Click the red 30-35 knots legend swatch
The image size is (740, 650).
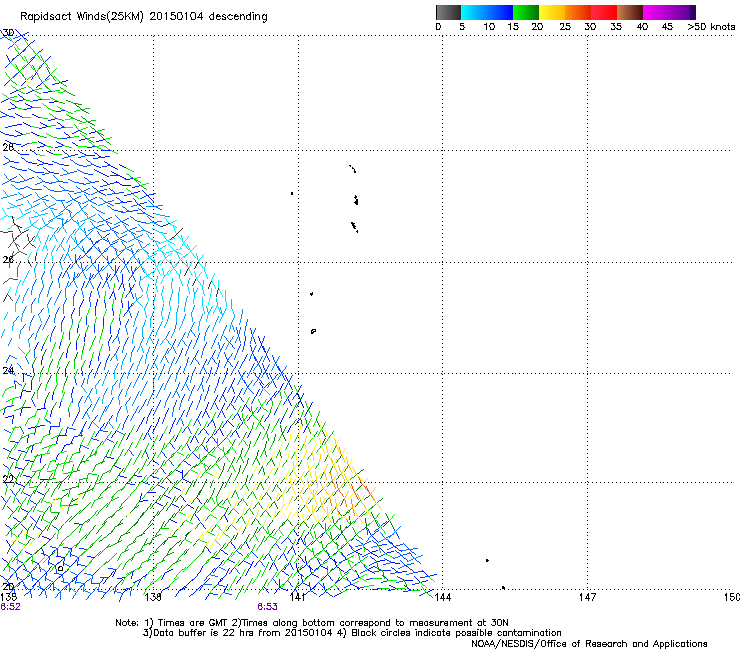click(x=604, y=12)
